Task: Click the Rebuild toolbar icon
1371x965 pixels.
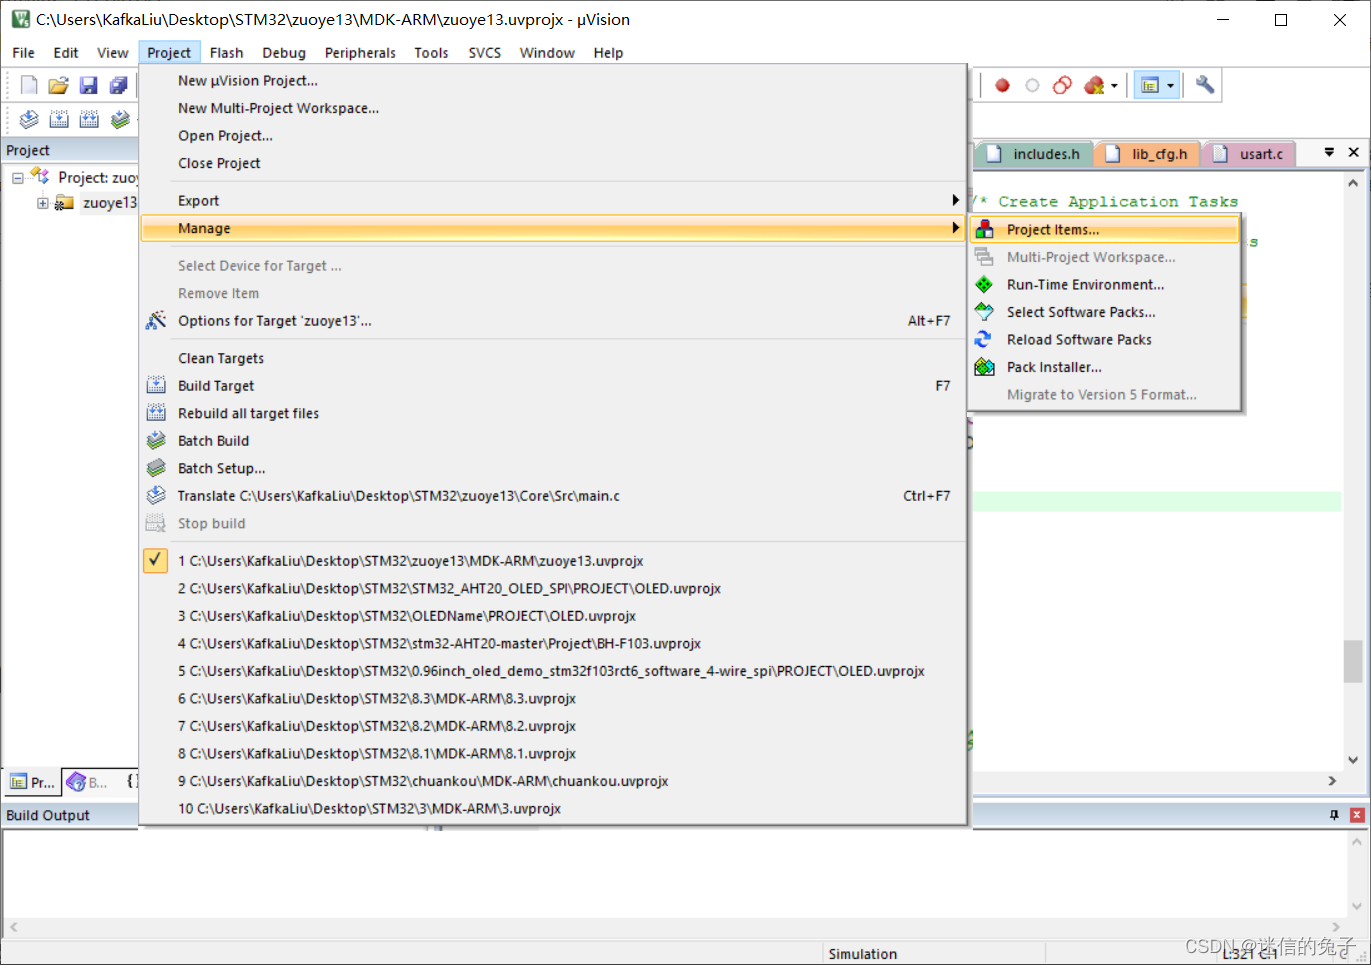Action: [x=89, y=119]
